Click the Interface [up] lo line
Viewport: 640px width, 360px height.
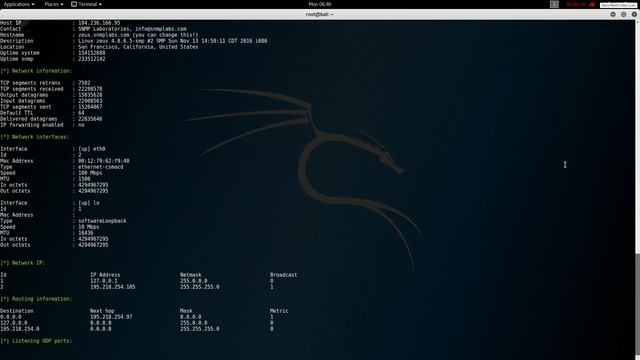(x=50, y=203)
